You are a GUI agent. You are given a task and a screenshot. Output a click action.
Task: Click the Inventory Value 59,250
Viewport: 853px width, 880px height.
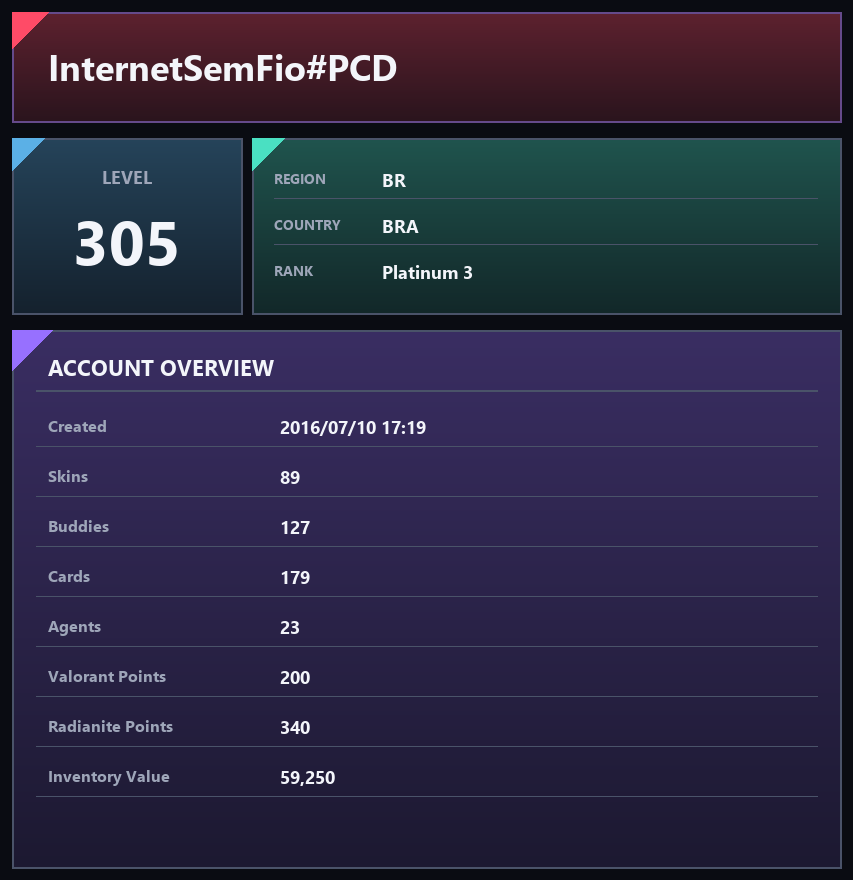tap(308, 777)
